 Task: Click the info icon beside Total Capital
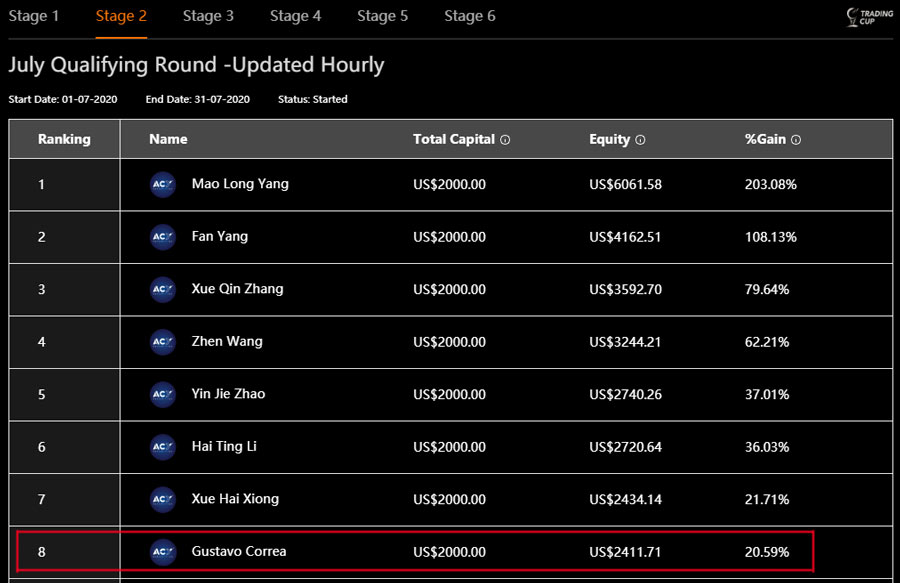point(505,140)
